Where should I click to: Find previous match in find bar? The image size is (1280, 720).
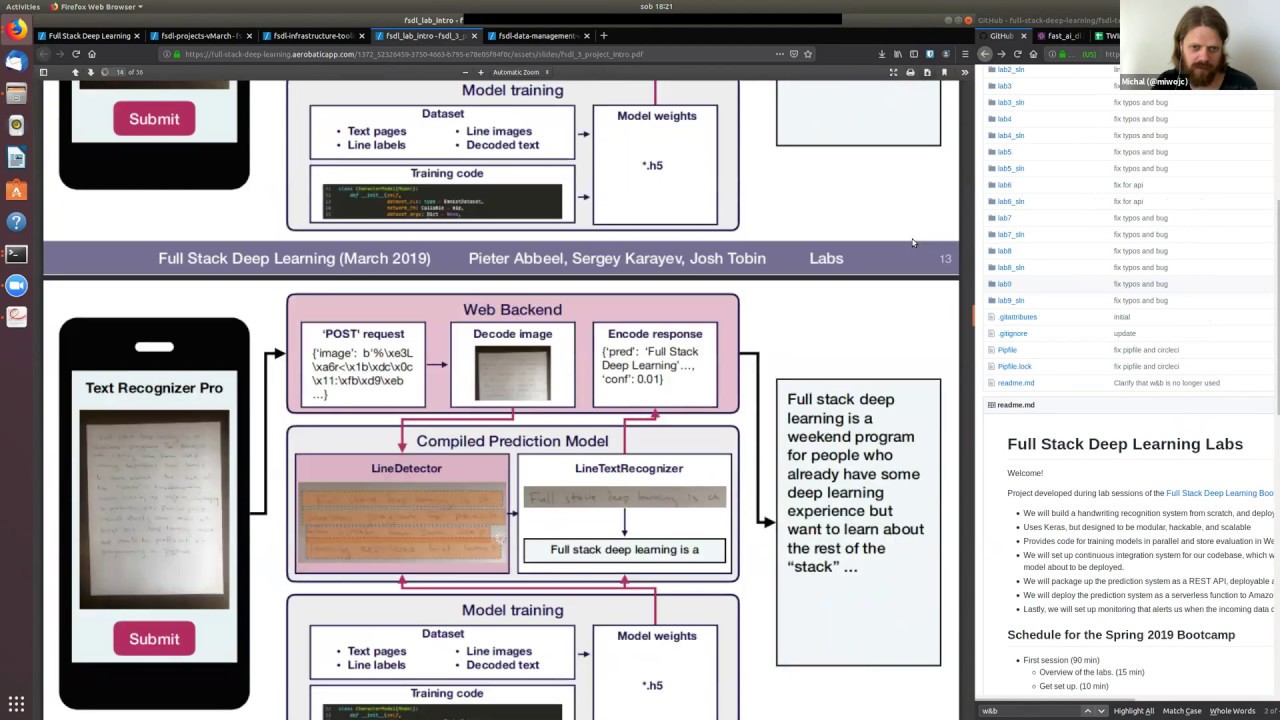pyautogui.click(x=1087, y=711)
